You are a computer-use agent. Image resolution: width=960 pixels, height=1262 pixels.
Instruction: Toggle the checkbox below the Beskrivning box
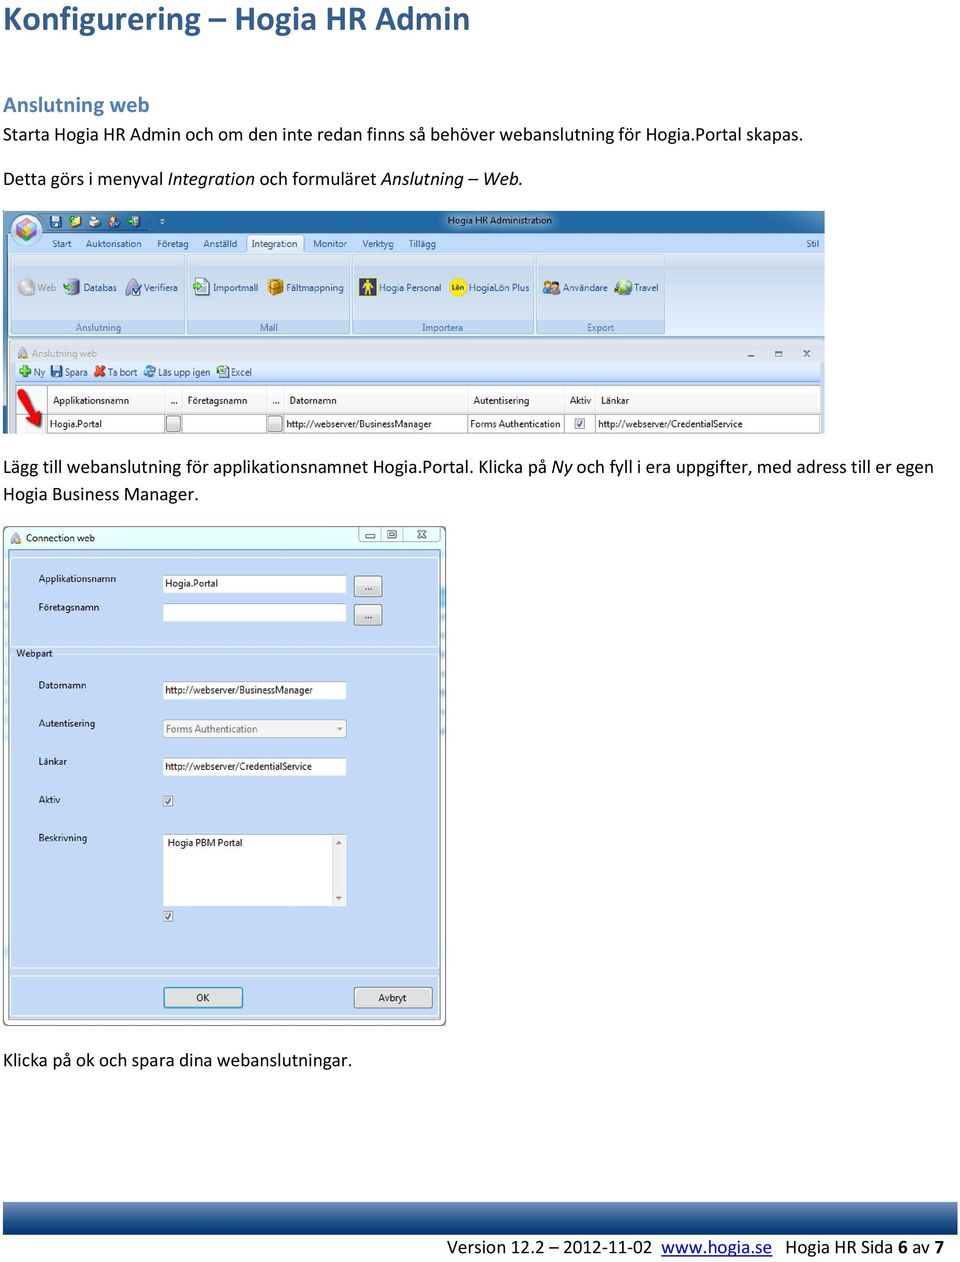pyautogui.click(x=168, y=916)
